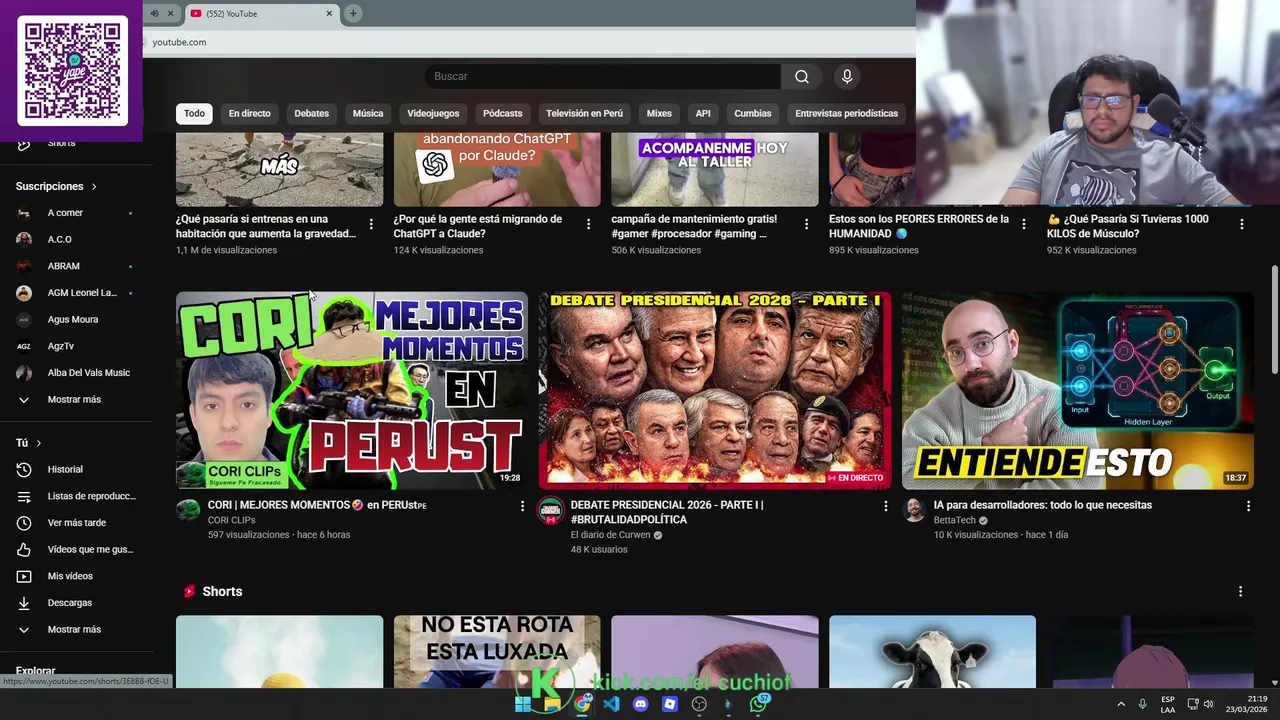The height and width of the screenshot is (720, 1280).
Task: Open options for PEORES ERRORES video
Action: pos(1024,224)
